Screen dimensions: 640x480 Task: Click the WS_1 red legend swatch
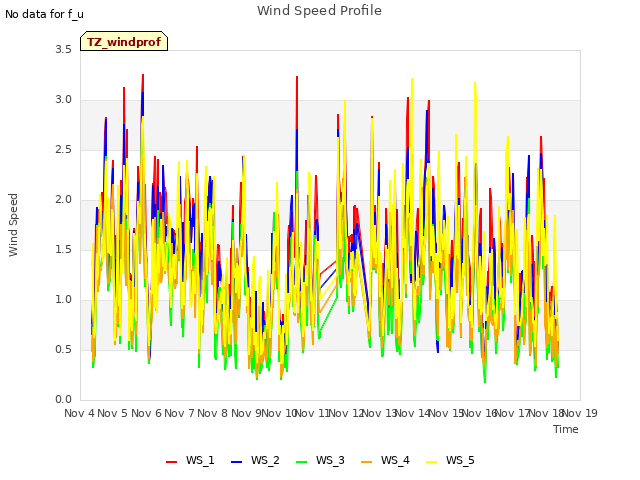pyautogui.click(x=171, y=462)
